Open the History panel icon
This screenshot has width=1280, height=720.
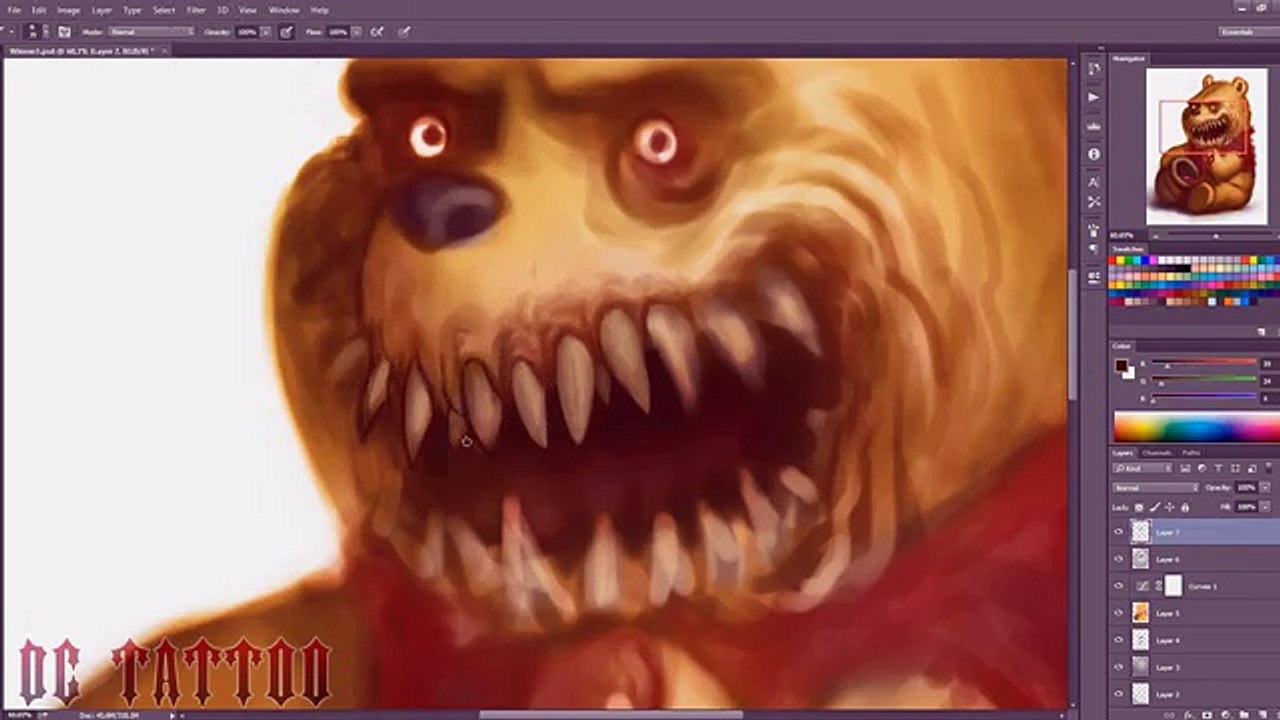1093,68
